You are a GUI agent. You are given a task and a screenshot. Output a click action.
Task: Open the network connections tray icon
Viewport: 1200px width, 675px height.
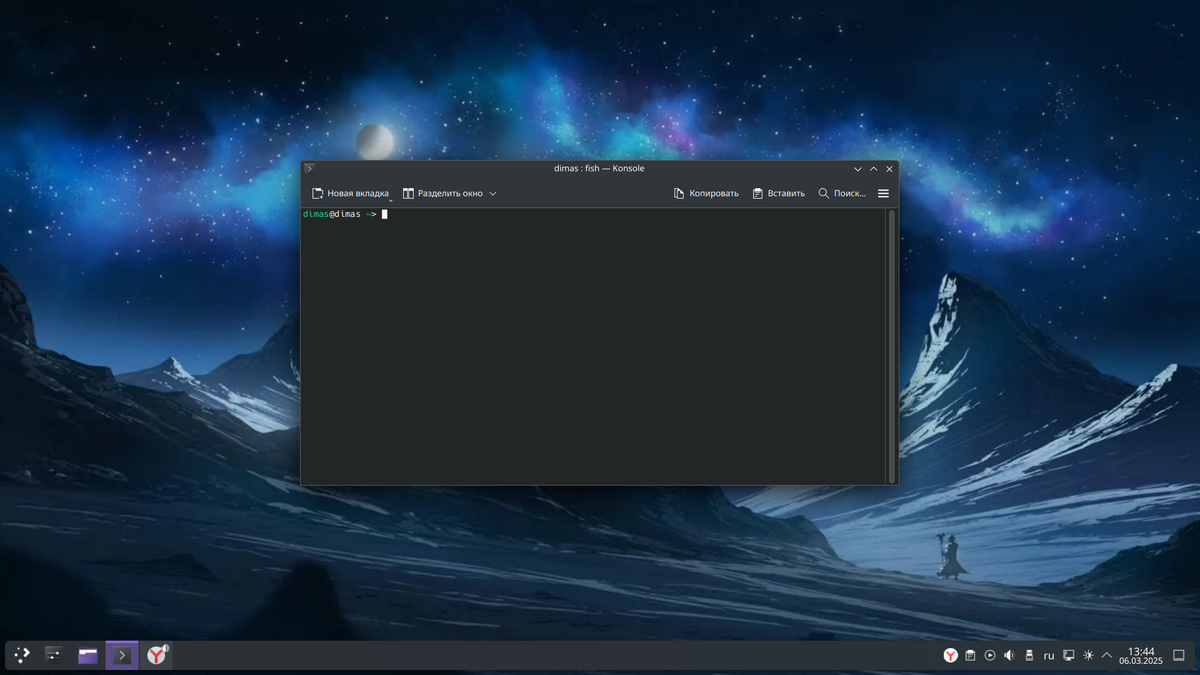point(1069,656)
